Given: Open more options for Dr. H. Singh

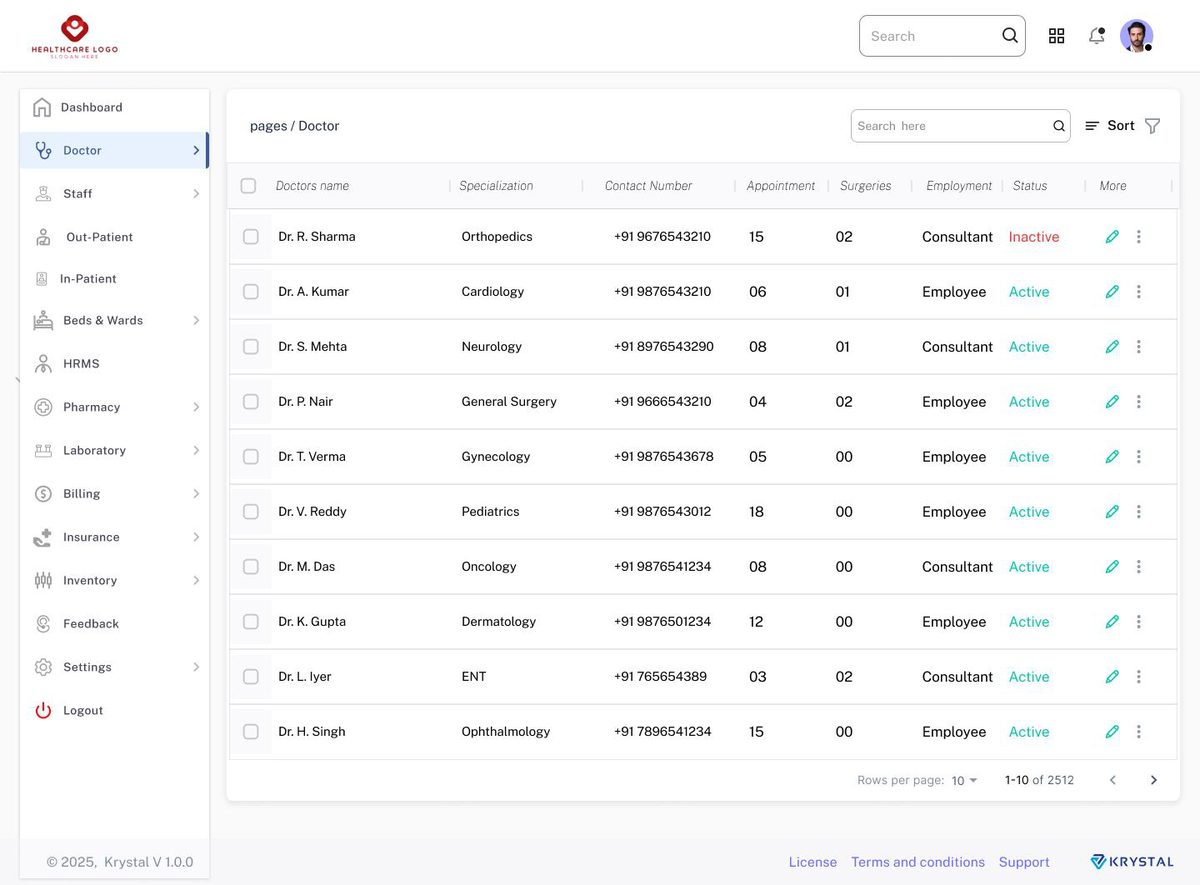Looking at the screenshot, I should click(x=1139, y=732).
